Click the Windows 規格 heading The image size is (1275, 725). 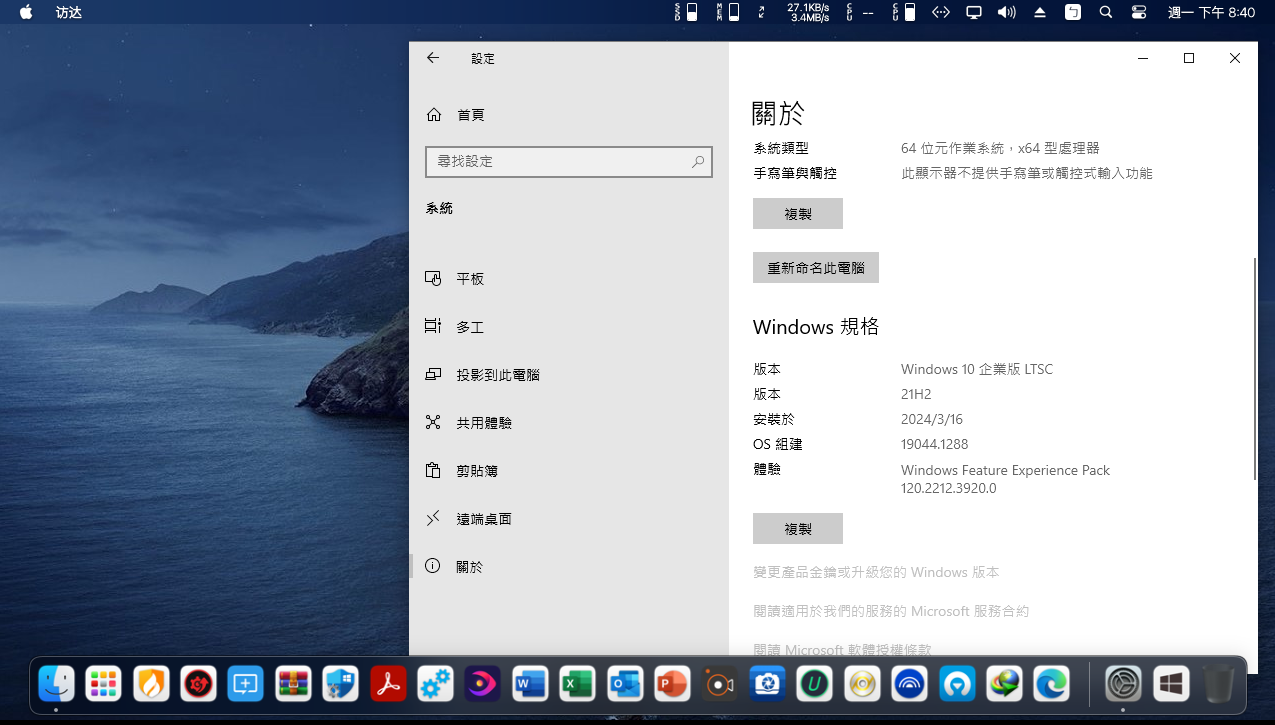coord(816,327)
